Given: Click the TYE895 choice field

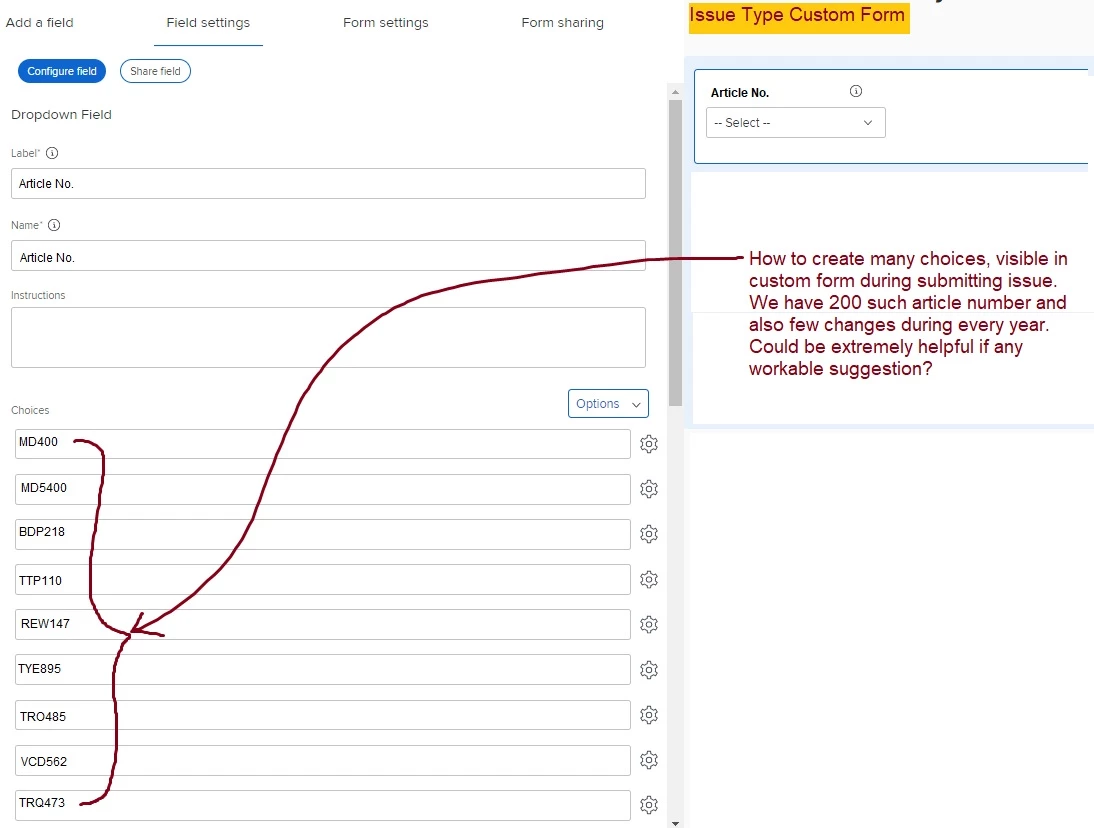Looking at the screenshot, I should coord(322,670).
